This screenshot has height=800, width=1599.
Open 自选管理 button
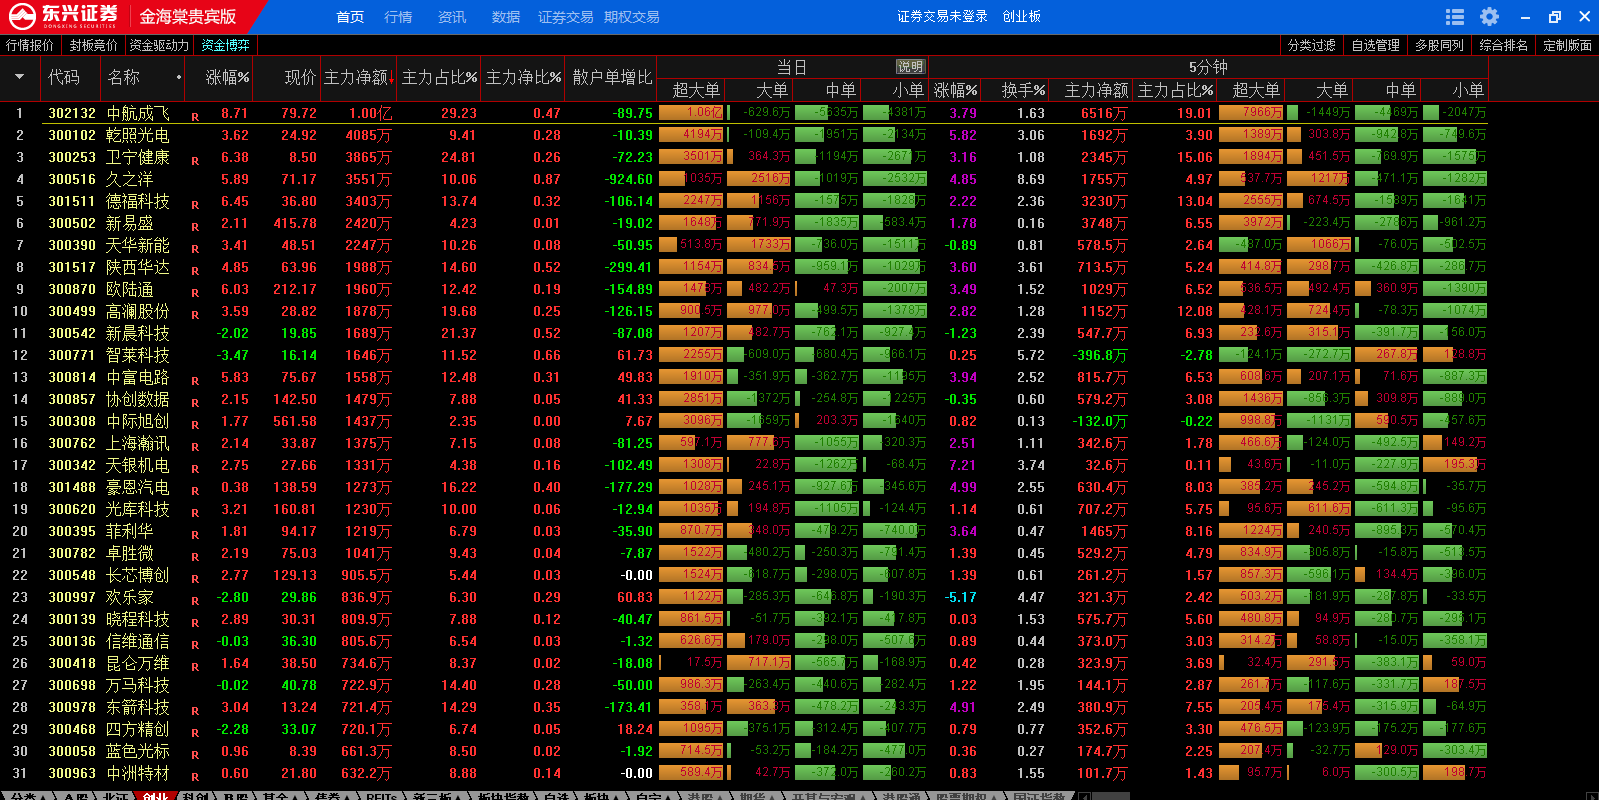click(x=1375, y=45)
